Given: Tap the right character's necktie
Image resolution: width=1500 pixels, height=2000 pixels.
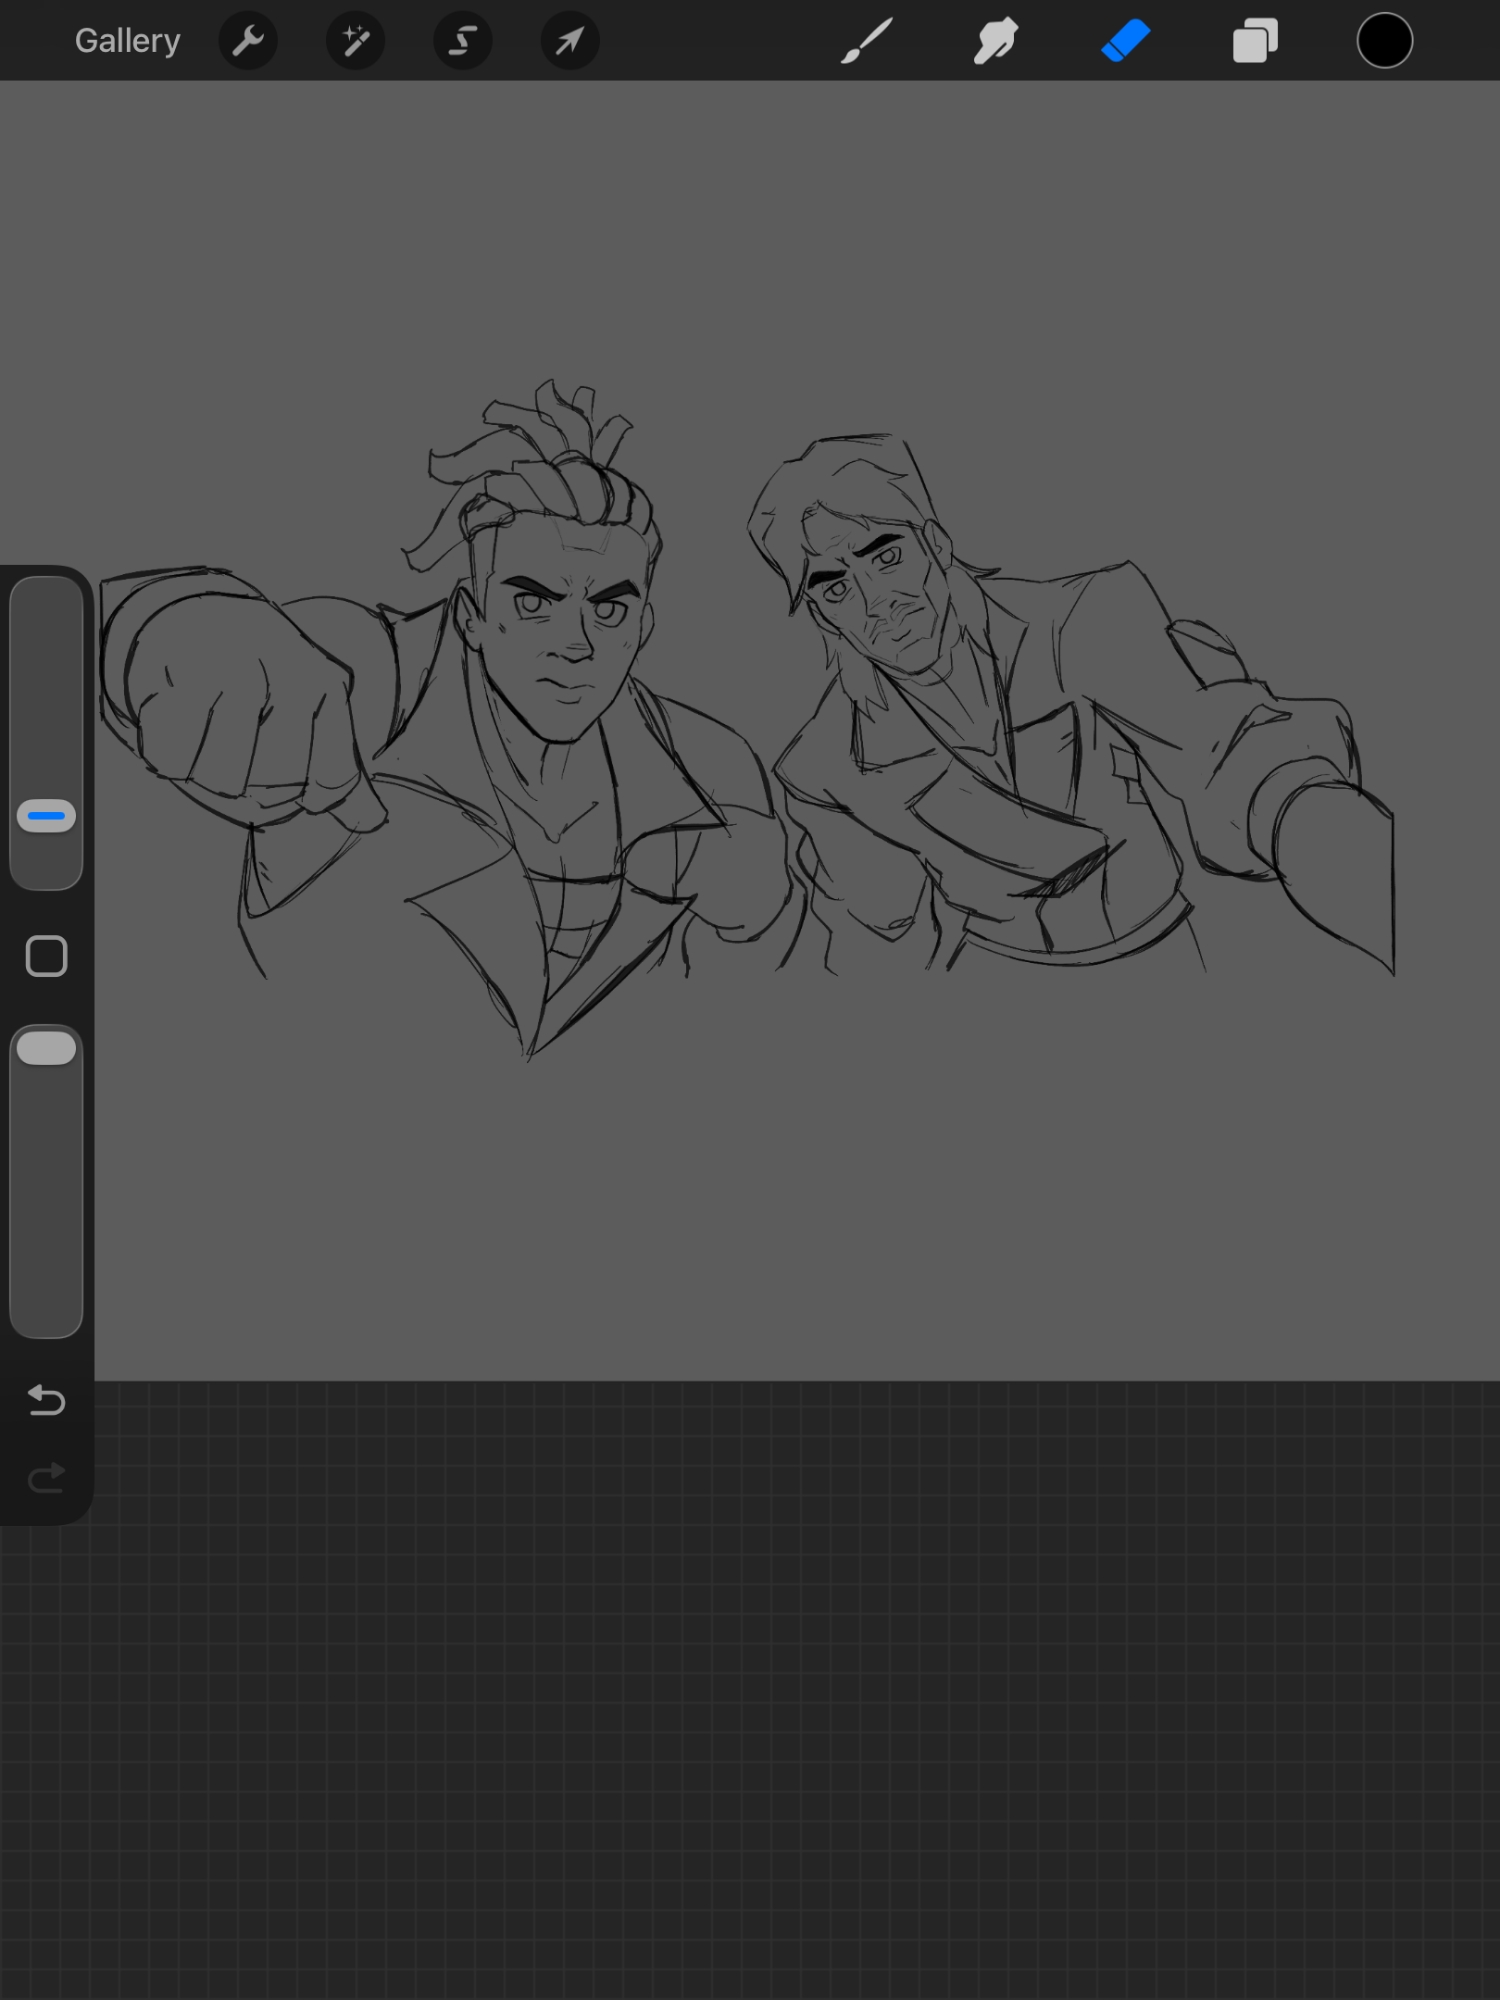Looking at the screenshot, I should pos(1010,830).
